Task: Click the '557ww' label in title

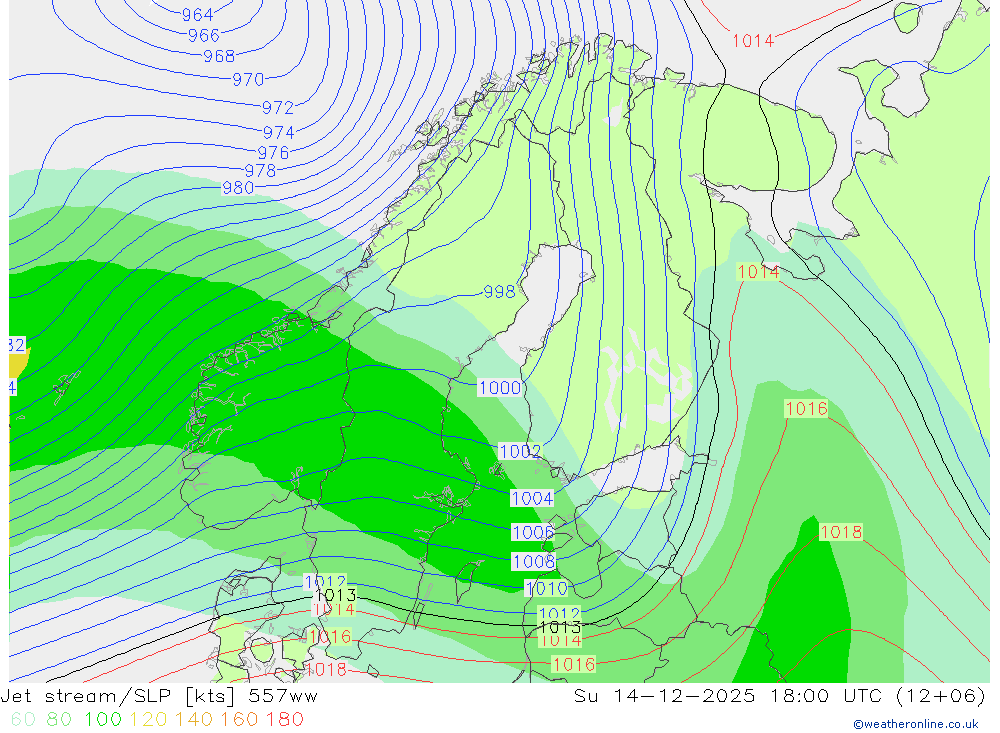Action: 281,696
